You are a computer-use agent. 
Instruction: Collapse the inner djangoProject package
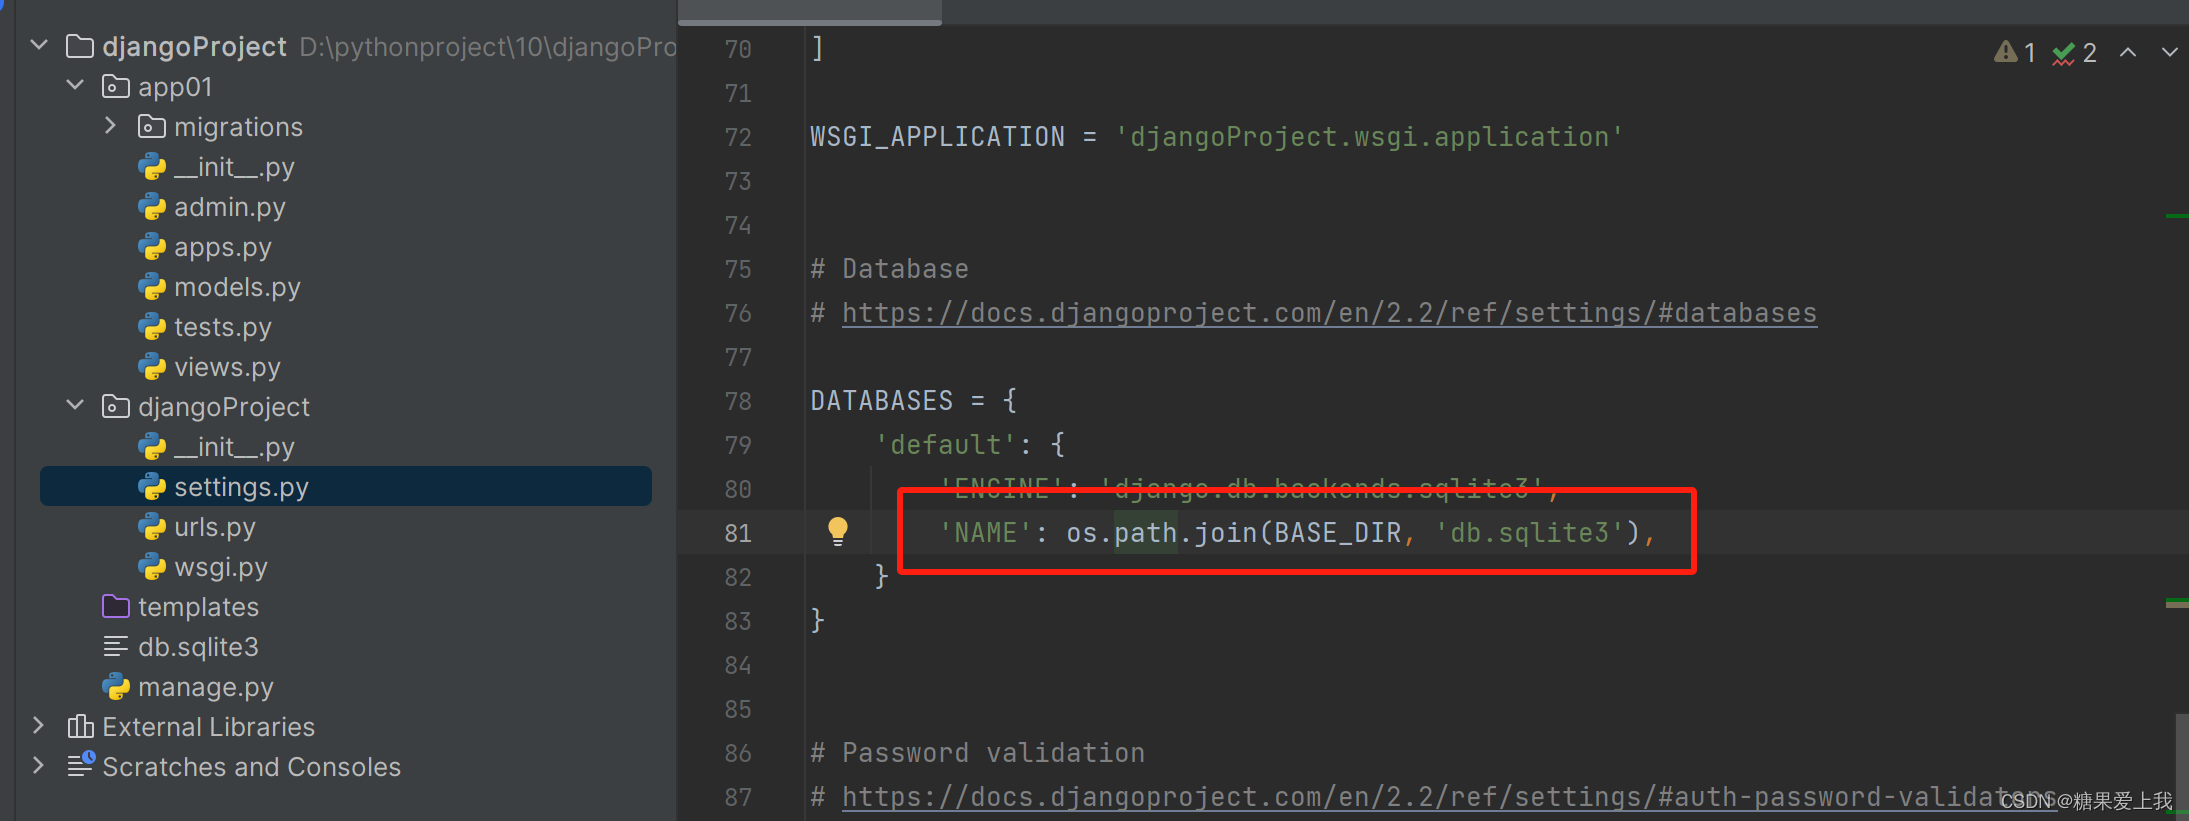pos(75,405)
